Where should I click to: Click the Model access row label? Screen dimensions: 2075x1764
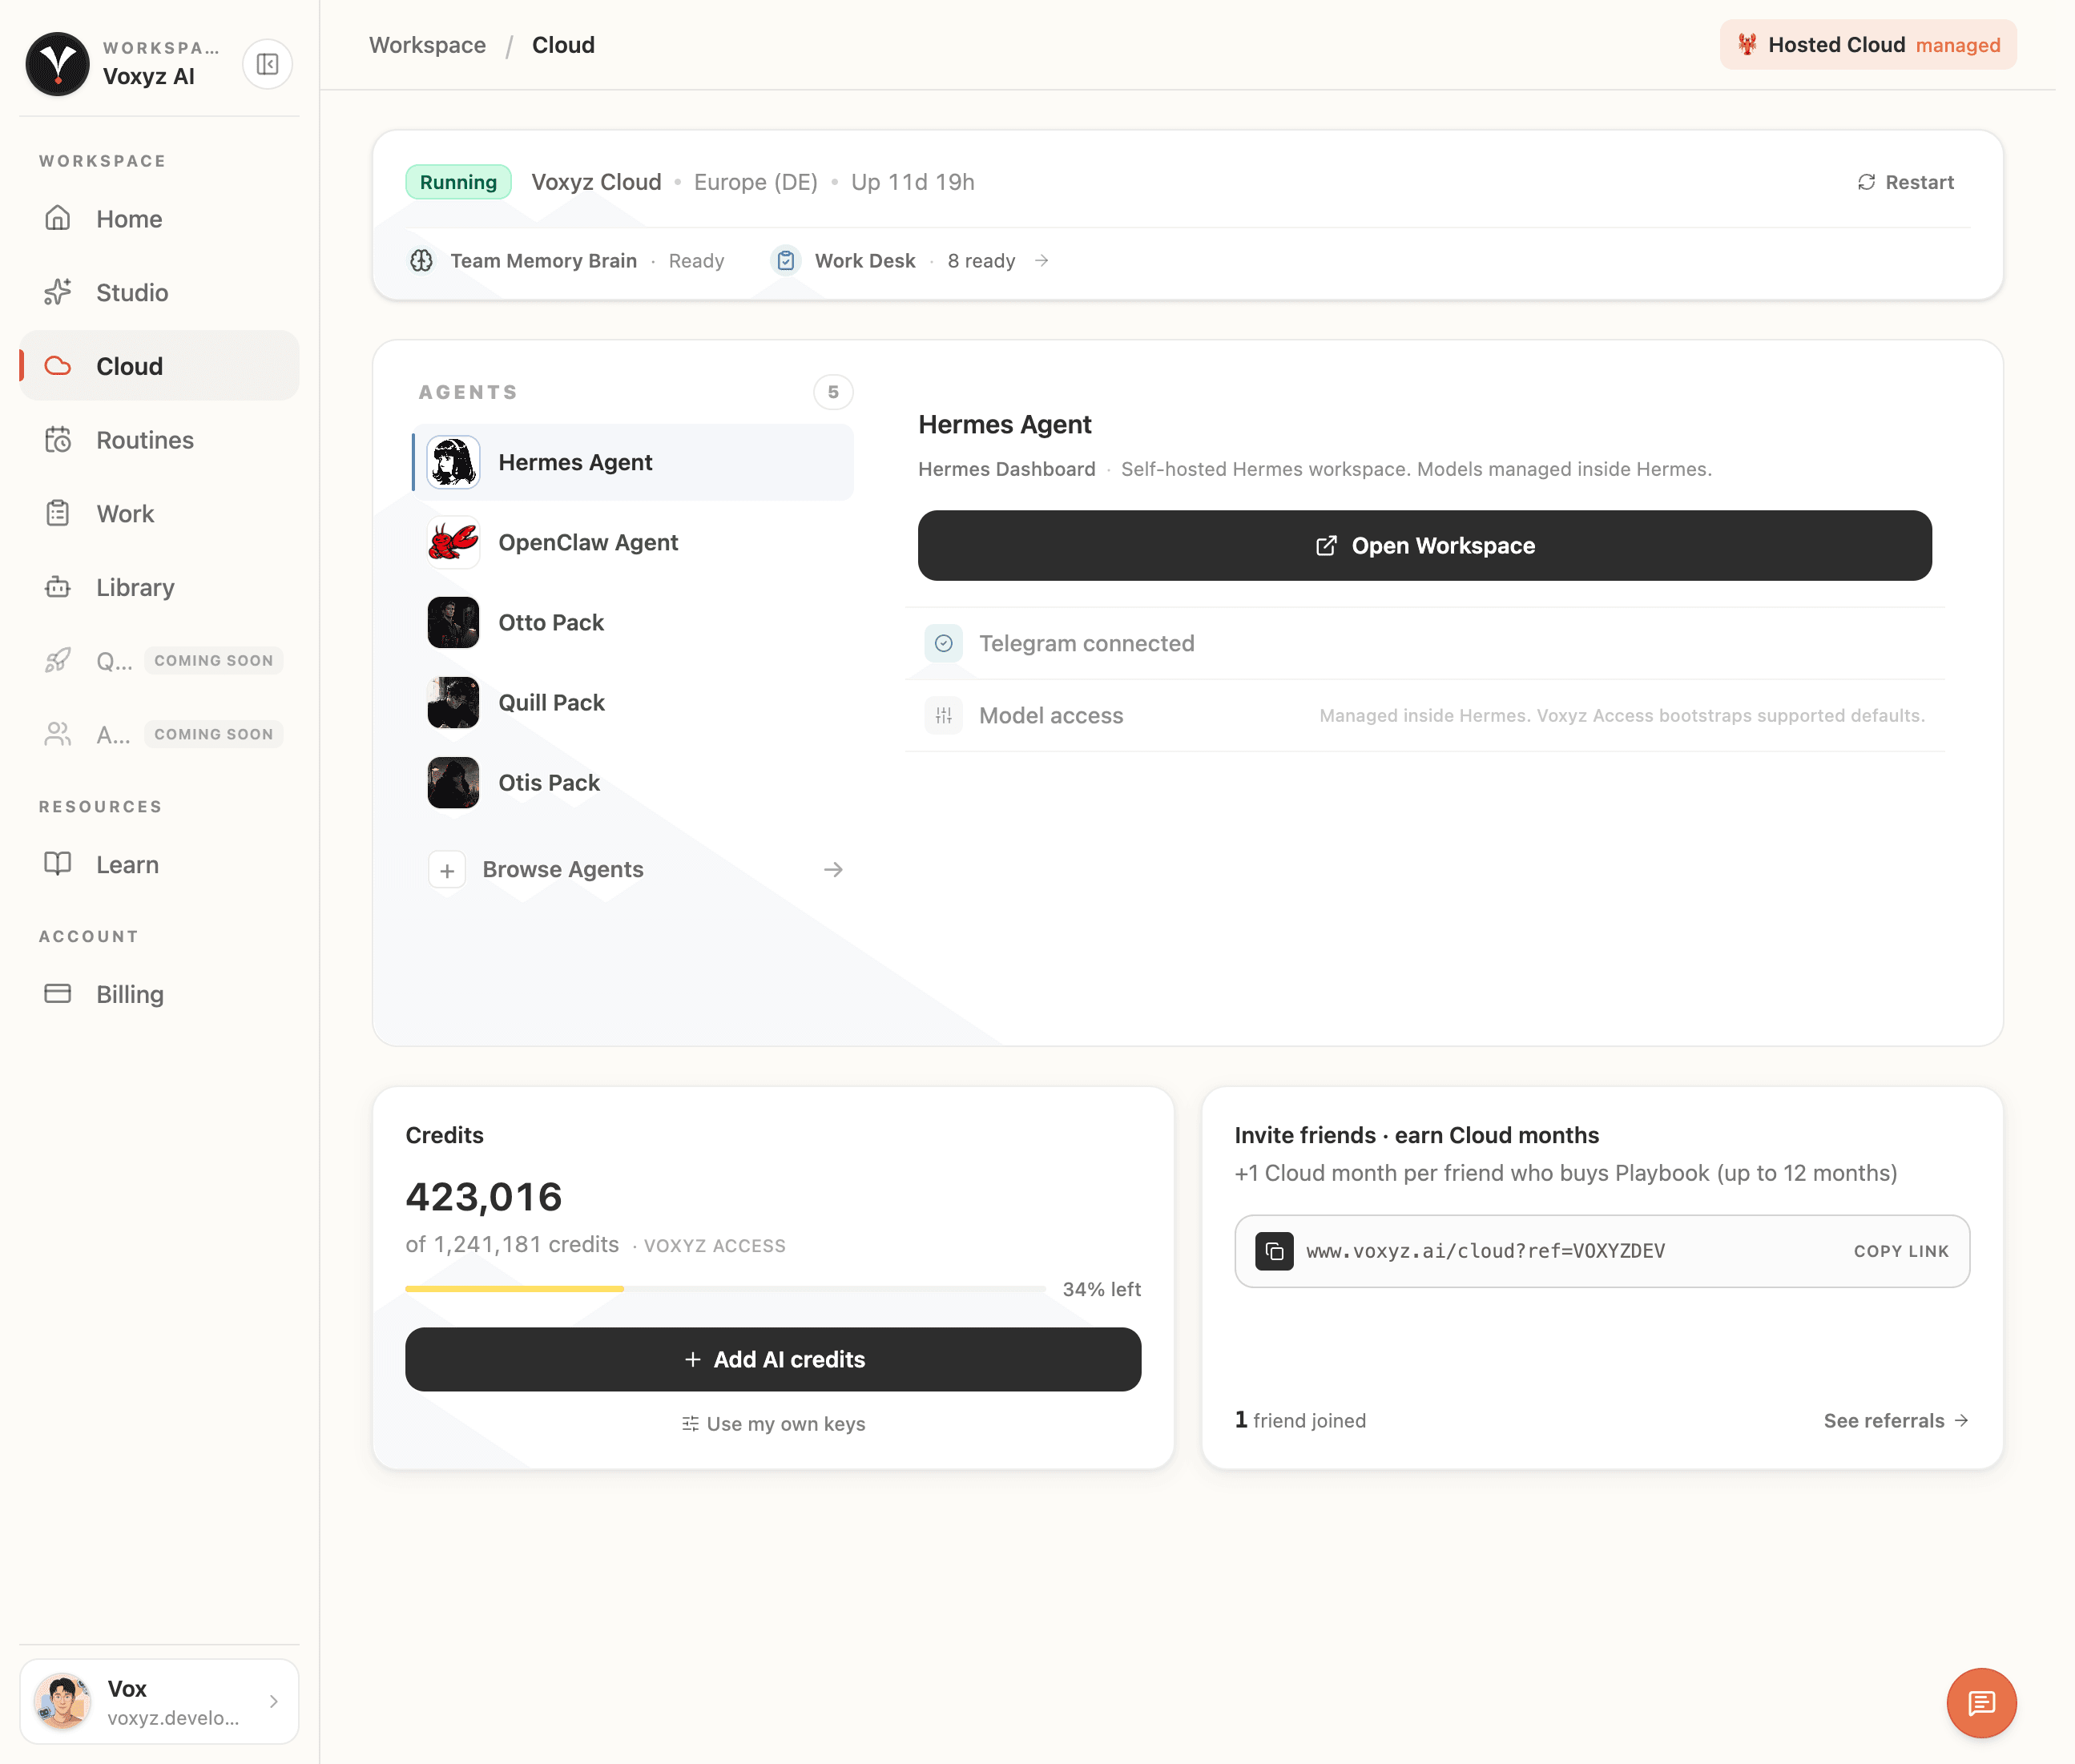(1050, 716)
